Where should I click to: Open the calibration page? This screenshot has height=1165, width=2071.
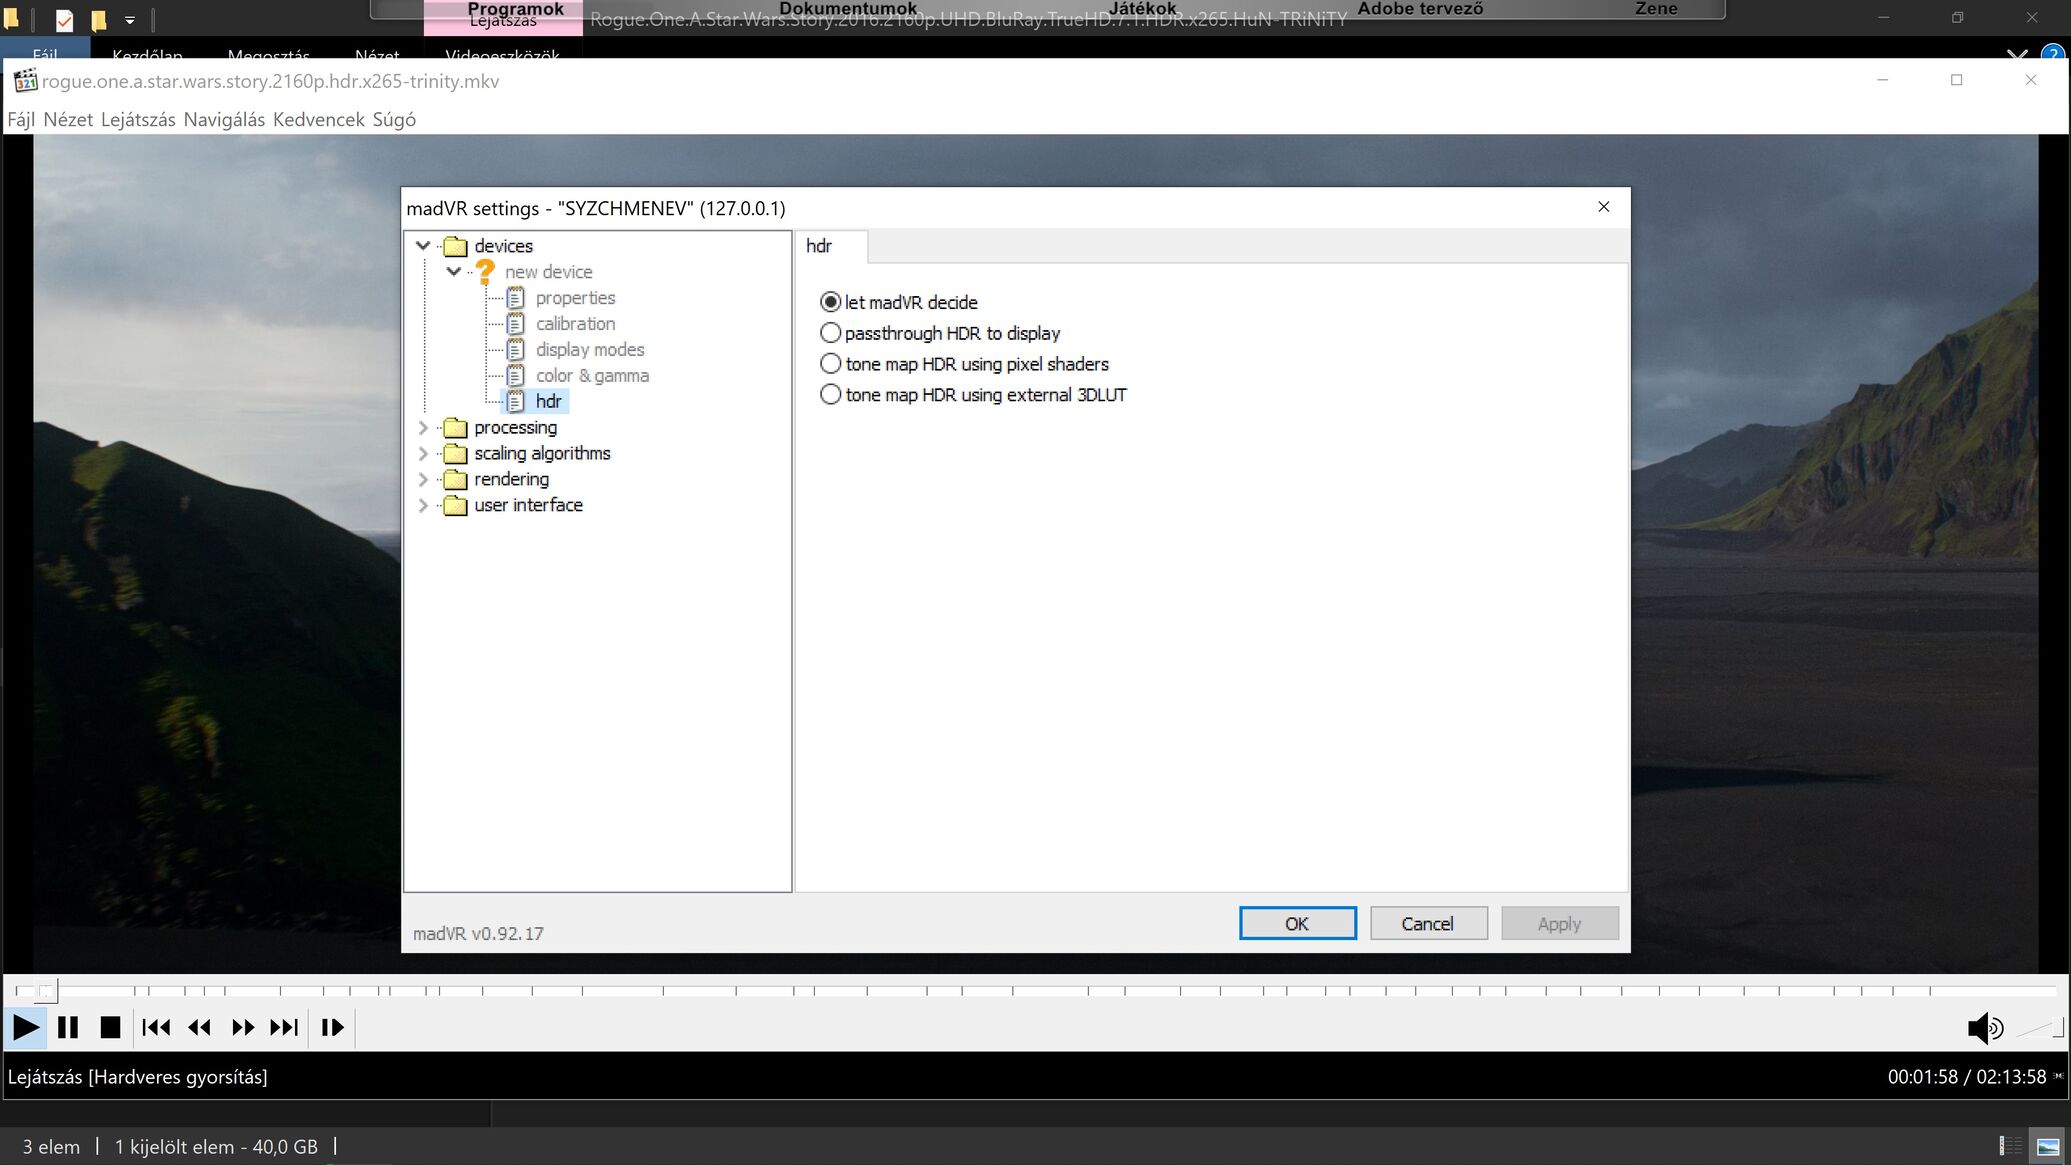tap(575, 324)
